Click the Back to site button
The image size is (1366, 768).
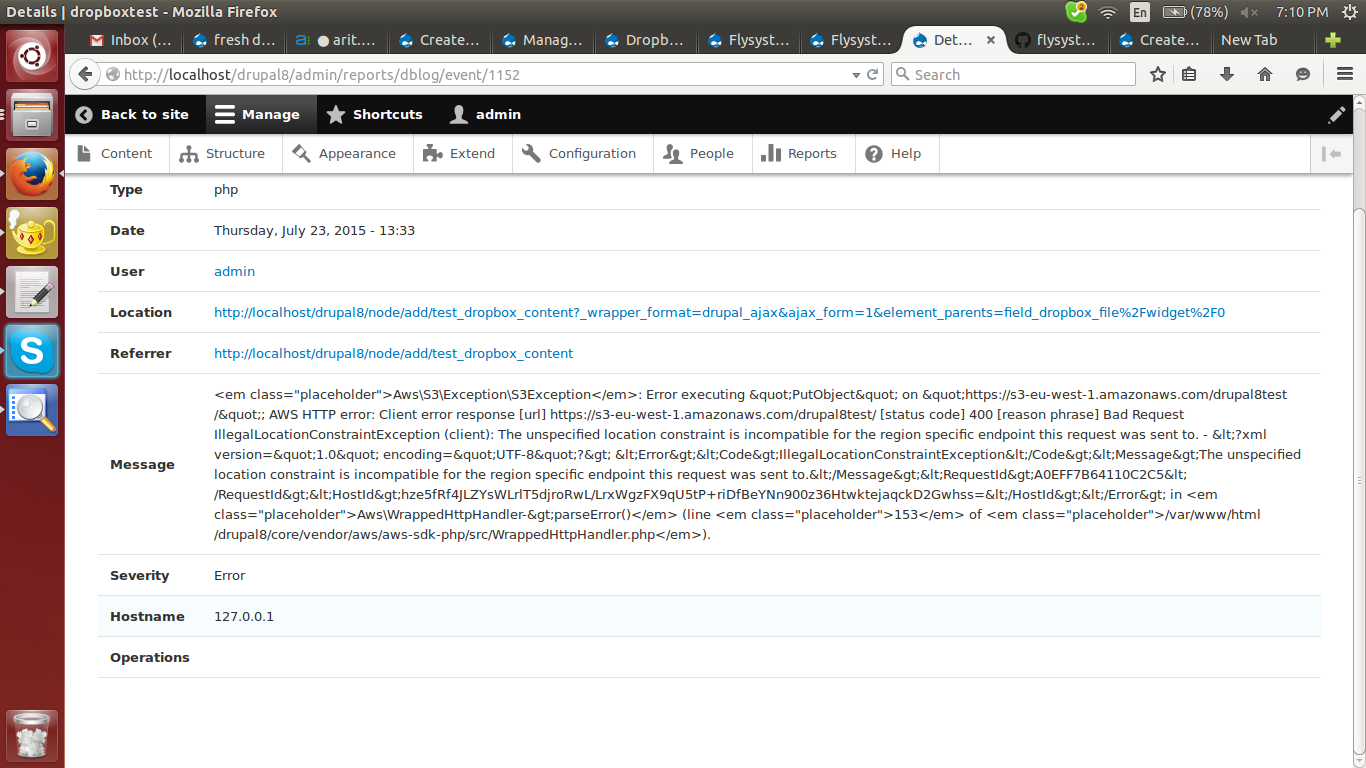(133, 114)
